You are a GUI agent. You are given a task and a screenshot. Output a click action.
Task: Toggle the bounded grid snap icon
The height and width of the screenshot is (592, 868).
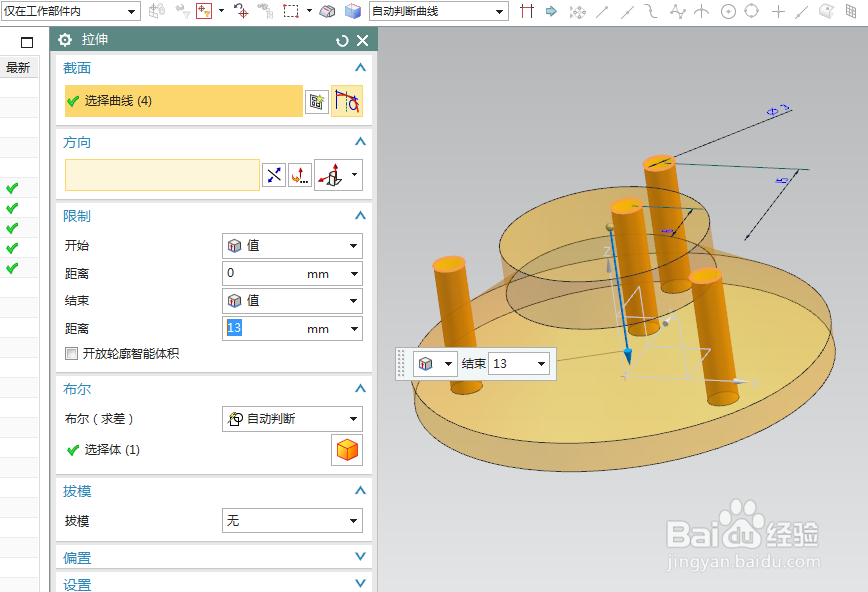pos(851,11)
